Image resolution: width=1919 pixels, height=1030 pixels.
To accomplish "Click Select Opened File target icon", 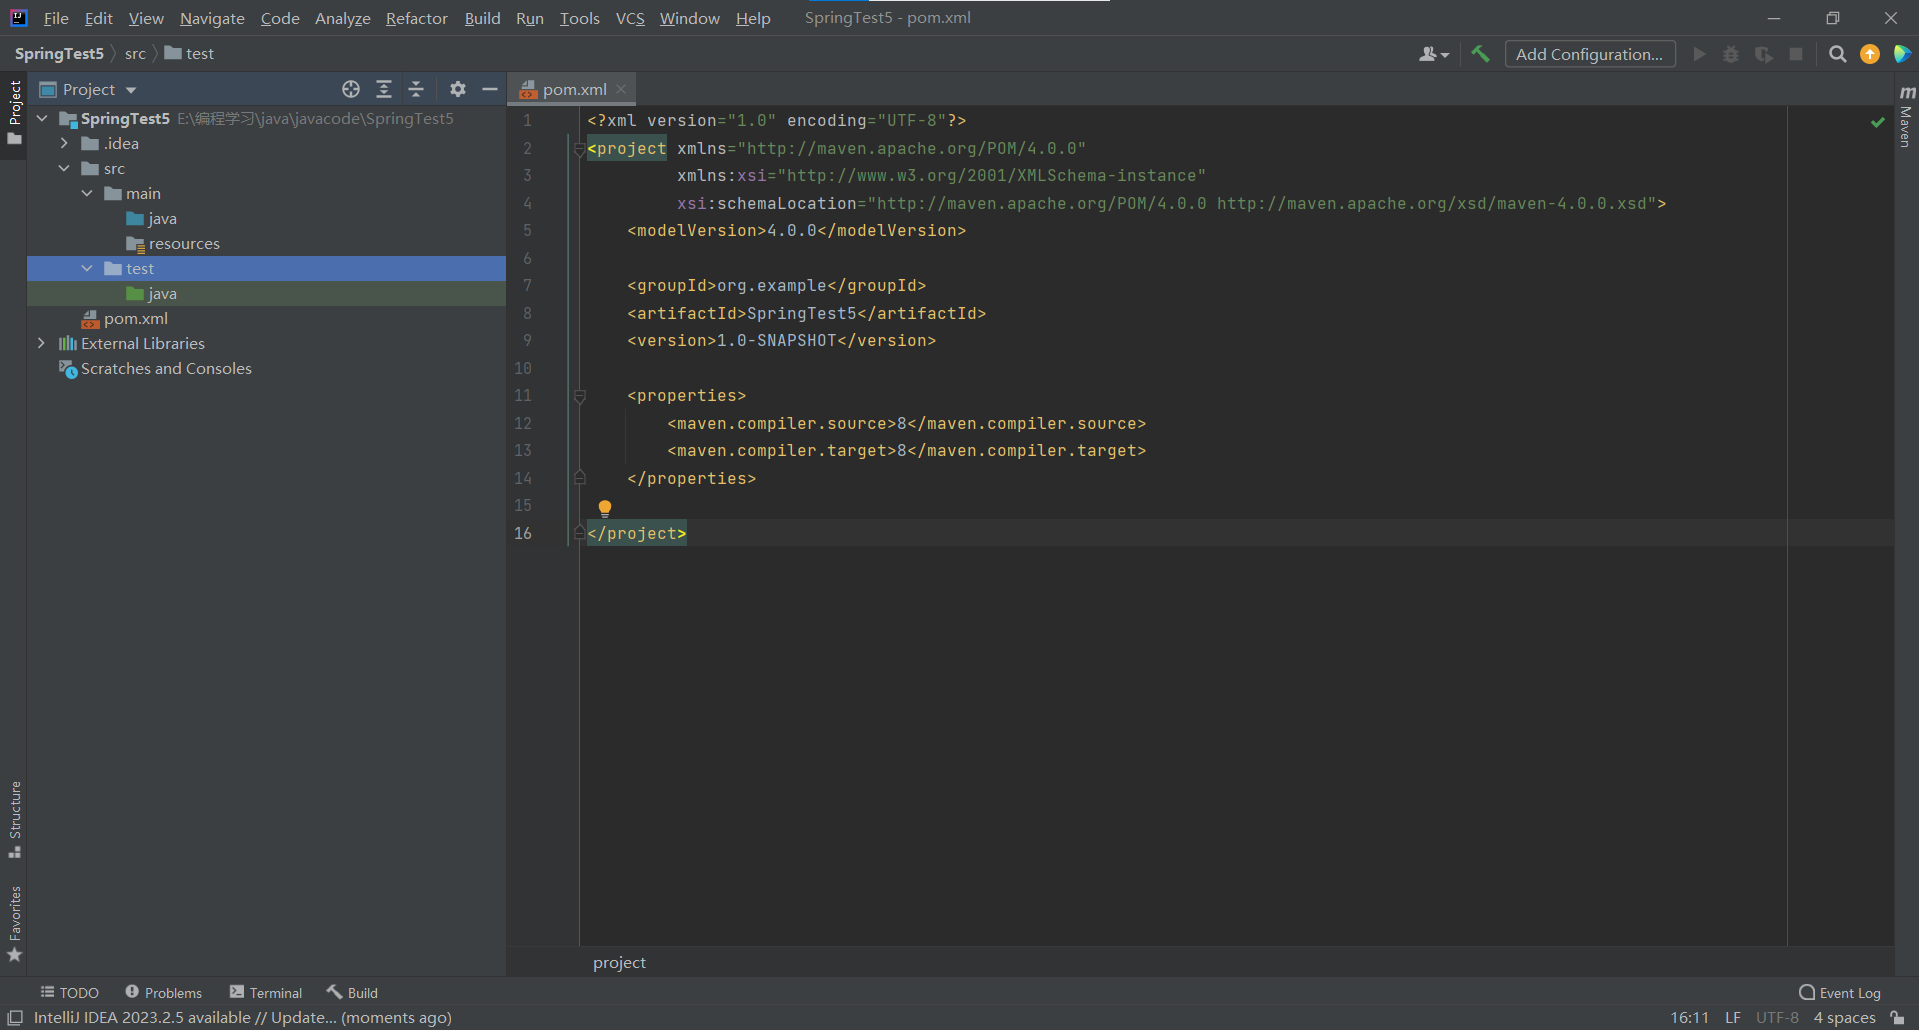I will click(351, 89).
